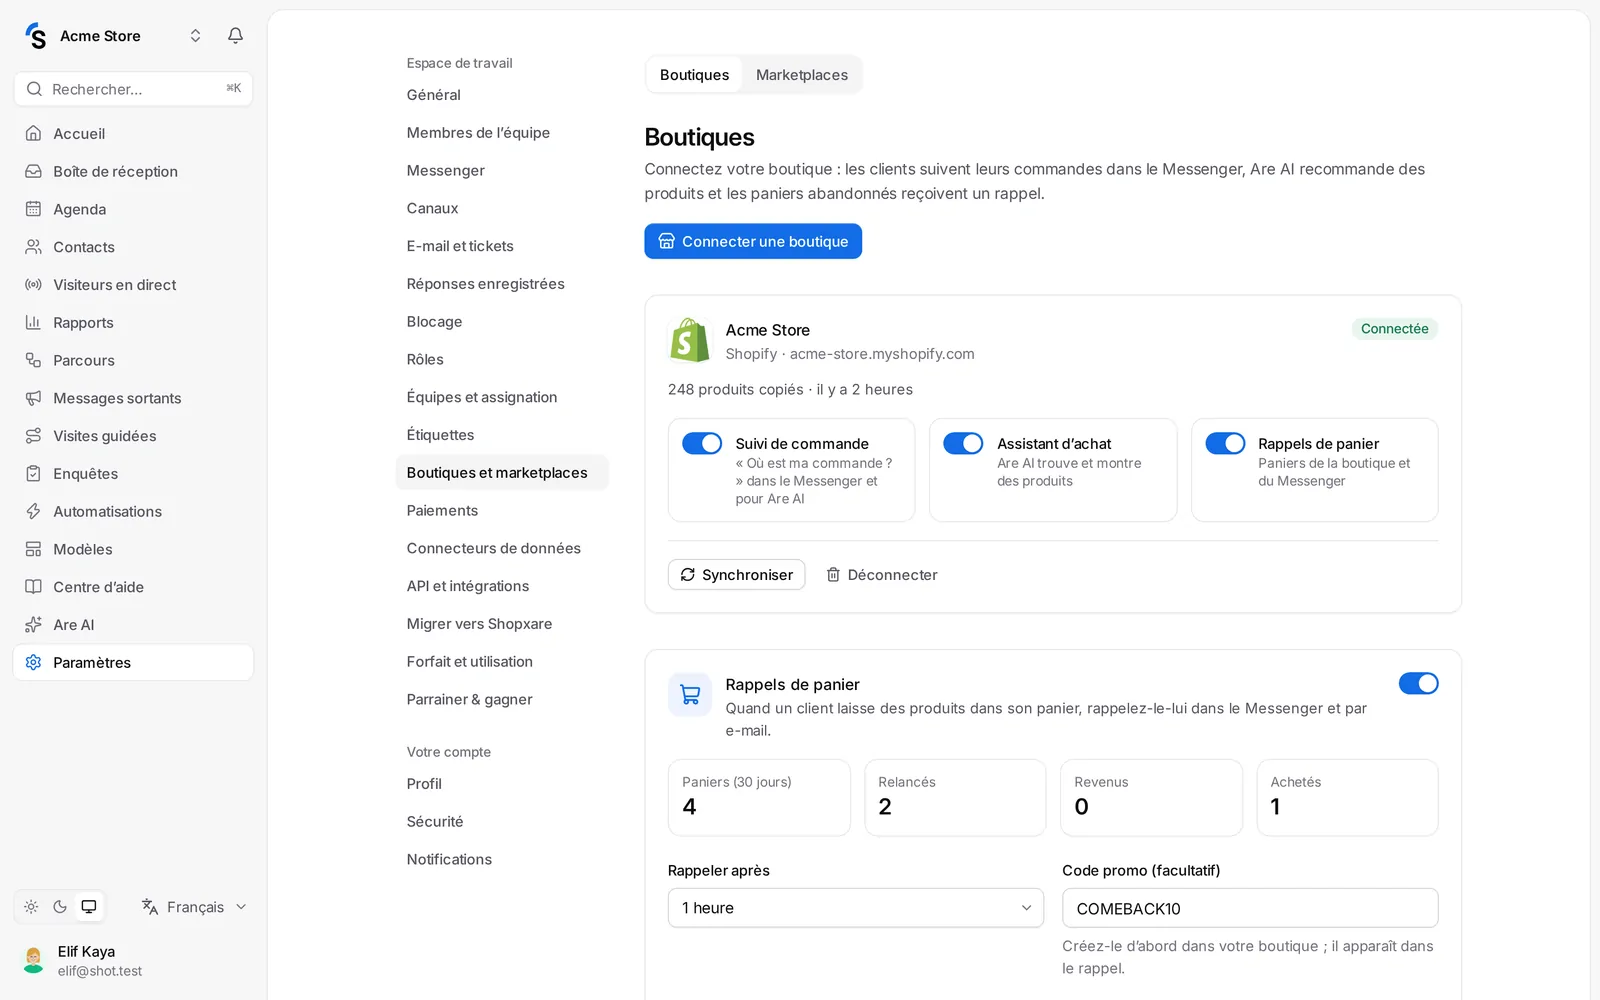This screenshot has width=1600, height=1000.
Task: Open Français language dropdown
Action: coord(194,907)
